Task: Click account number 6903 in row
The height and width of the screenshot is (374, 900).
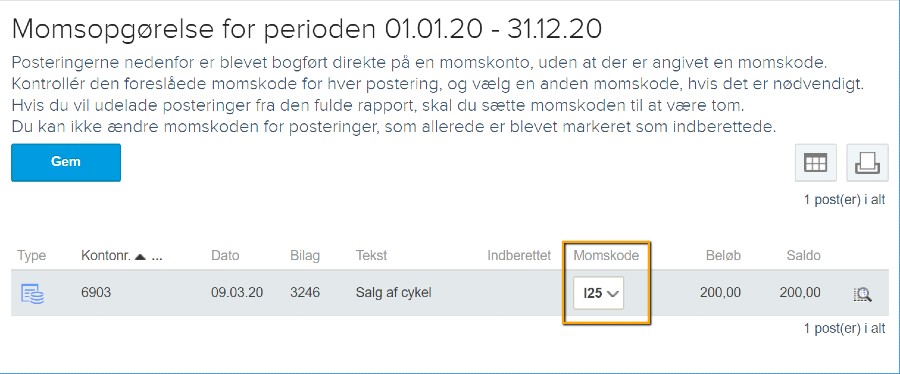Action: (96, 293)
